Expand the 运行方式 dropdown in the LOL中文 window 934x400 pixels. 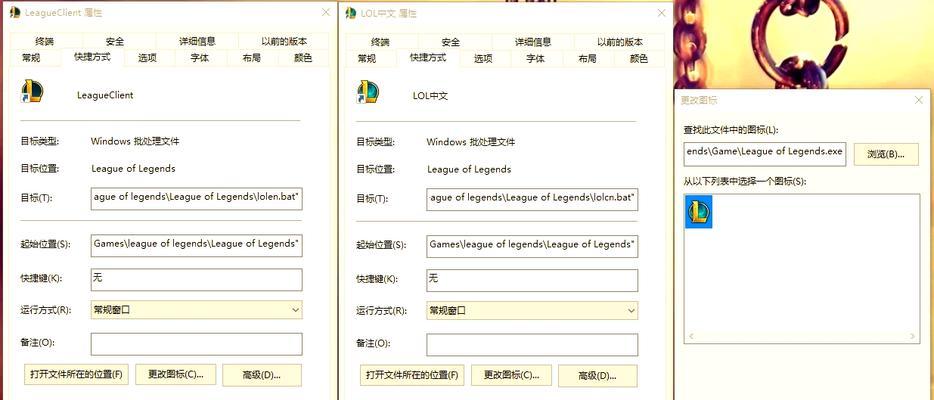pos(533,310)
